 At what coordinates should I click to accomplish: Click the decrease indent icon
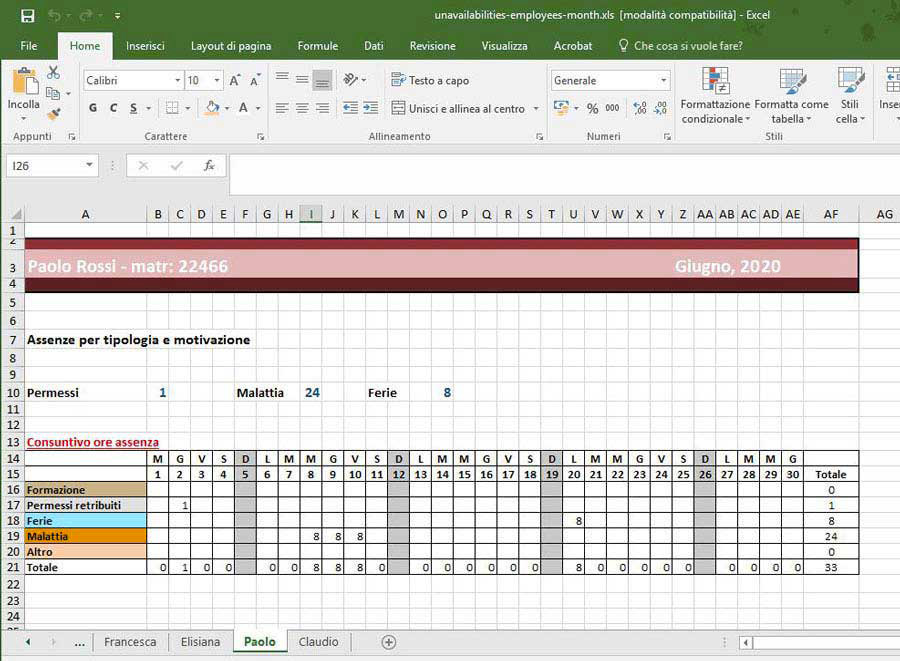pyautogui.click(x=350, y=108)
